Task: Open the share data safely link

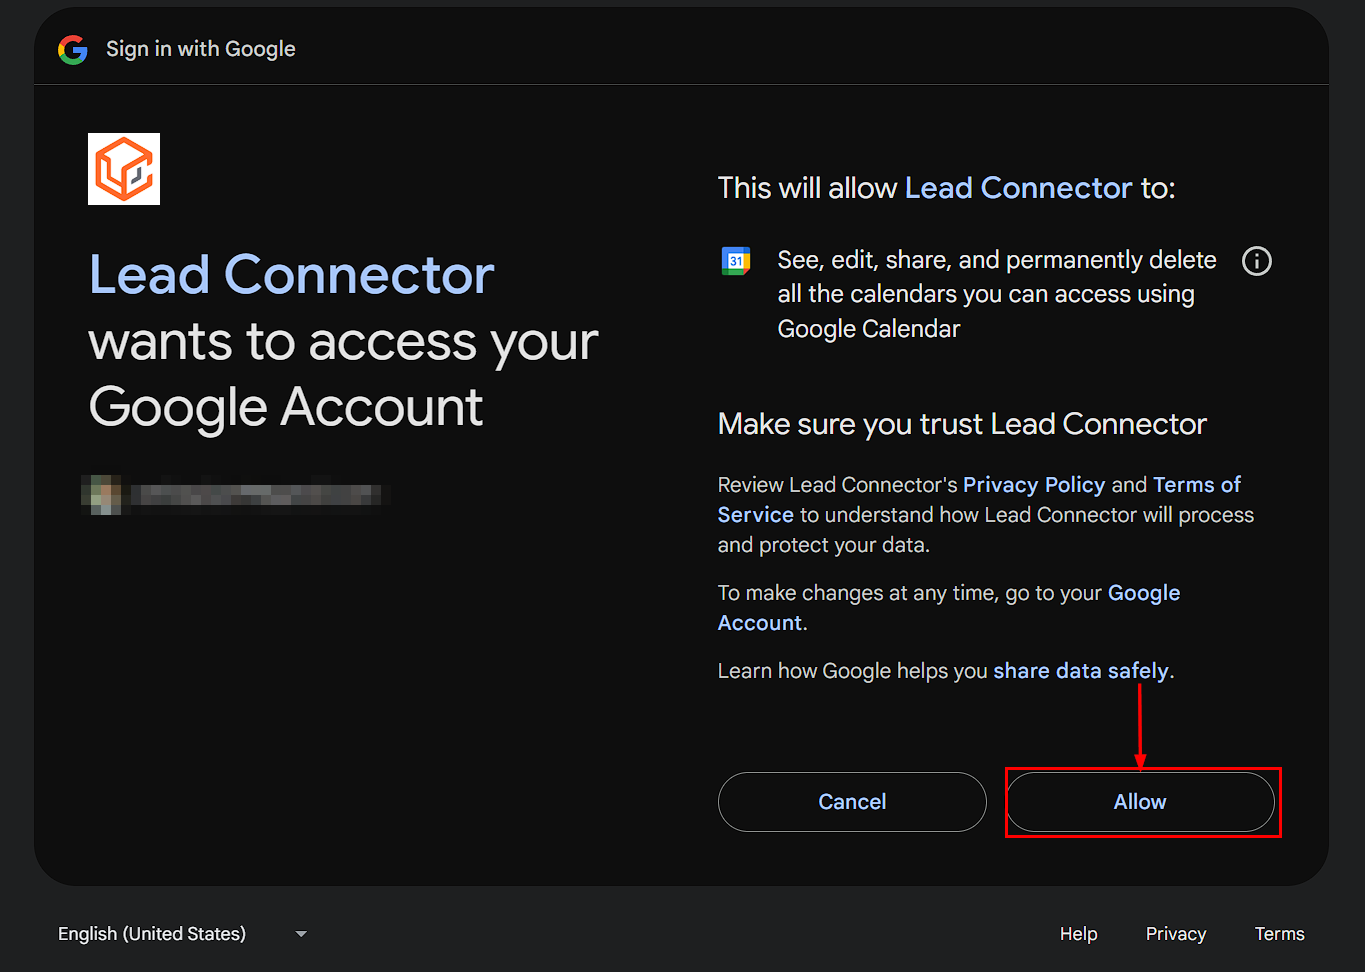Action: [1080, 670]
